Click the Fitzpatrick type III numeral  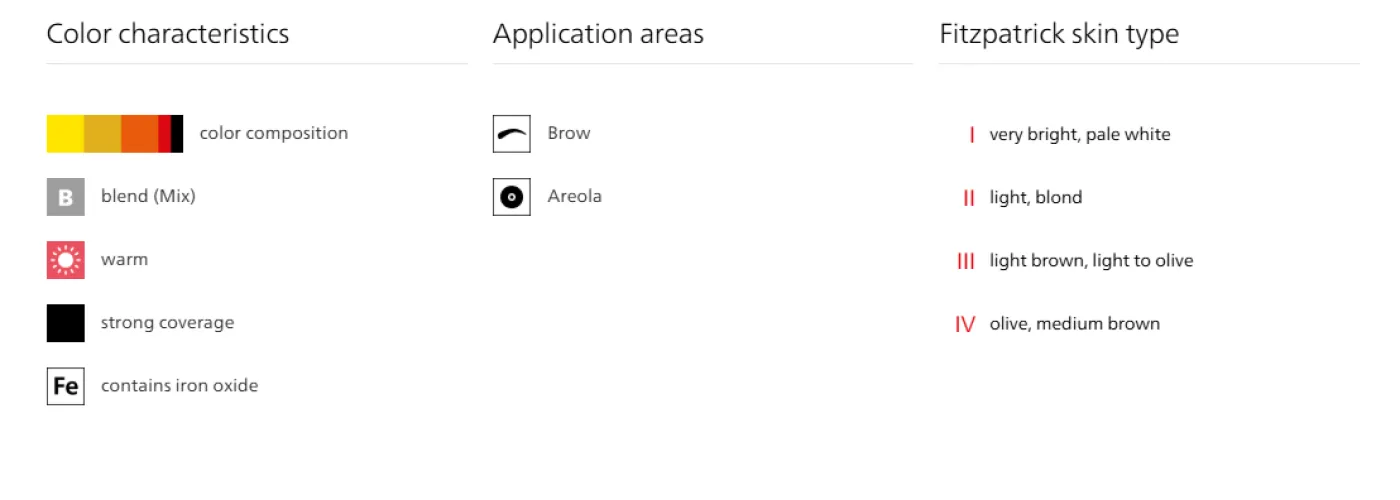(x=966, y=261)
